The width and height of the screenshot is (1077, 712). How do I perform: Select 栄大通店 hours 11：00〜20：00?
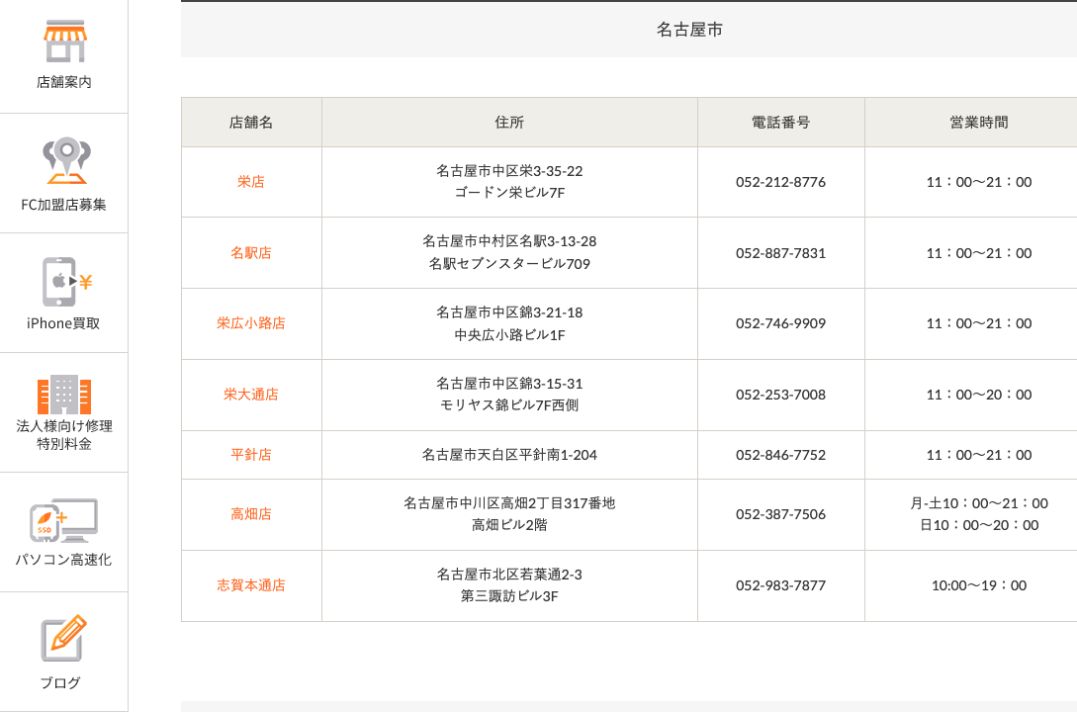[979, 395]
